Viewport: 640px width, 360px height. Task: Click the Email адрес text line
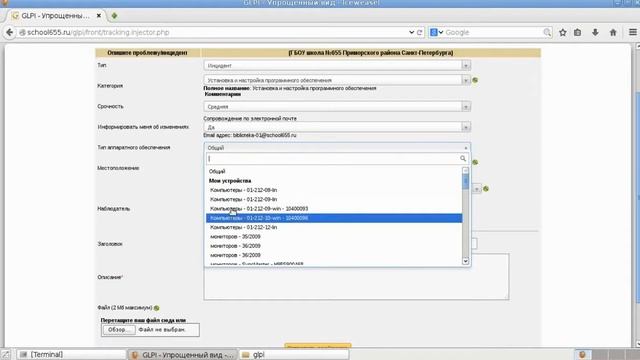click(250, 135)
